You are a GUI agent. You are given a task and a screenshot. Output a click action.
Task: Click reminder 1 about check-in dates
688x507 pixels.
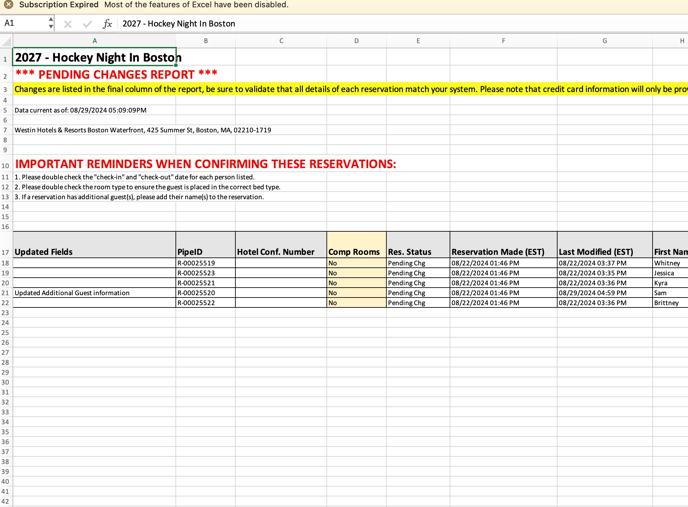94,177
